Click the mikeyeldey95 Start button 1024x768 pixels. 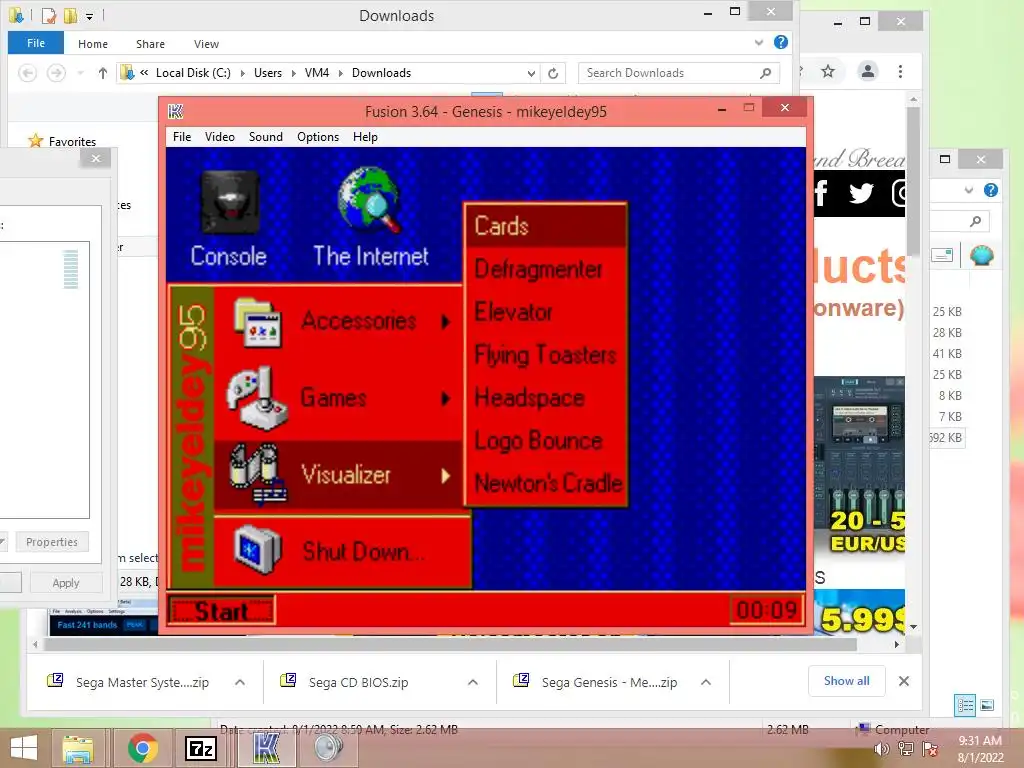222,611
